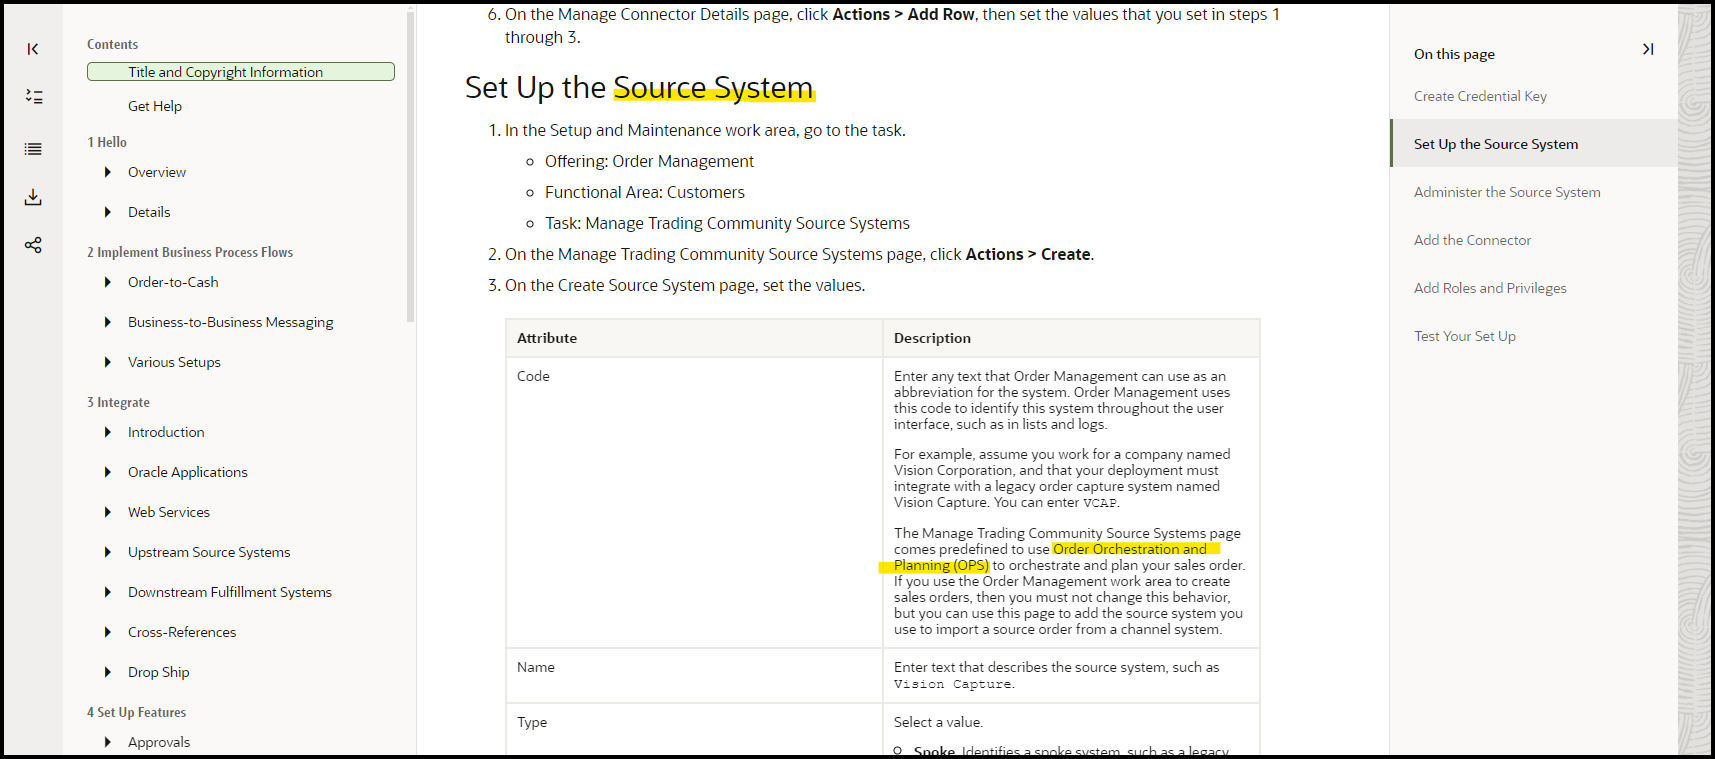Show the table of contents list icon
Screen dimensions: 1715x759
[33, 149]
